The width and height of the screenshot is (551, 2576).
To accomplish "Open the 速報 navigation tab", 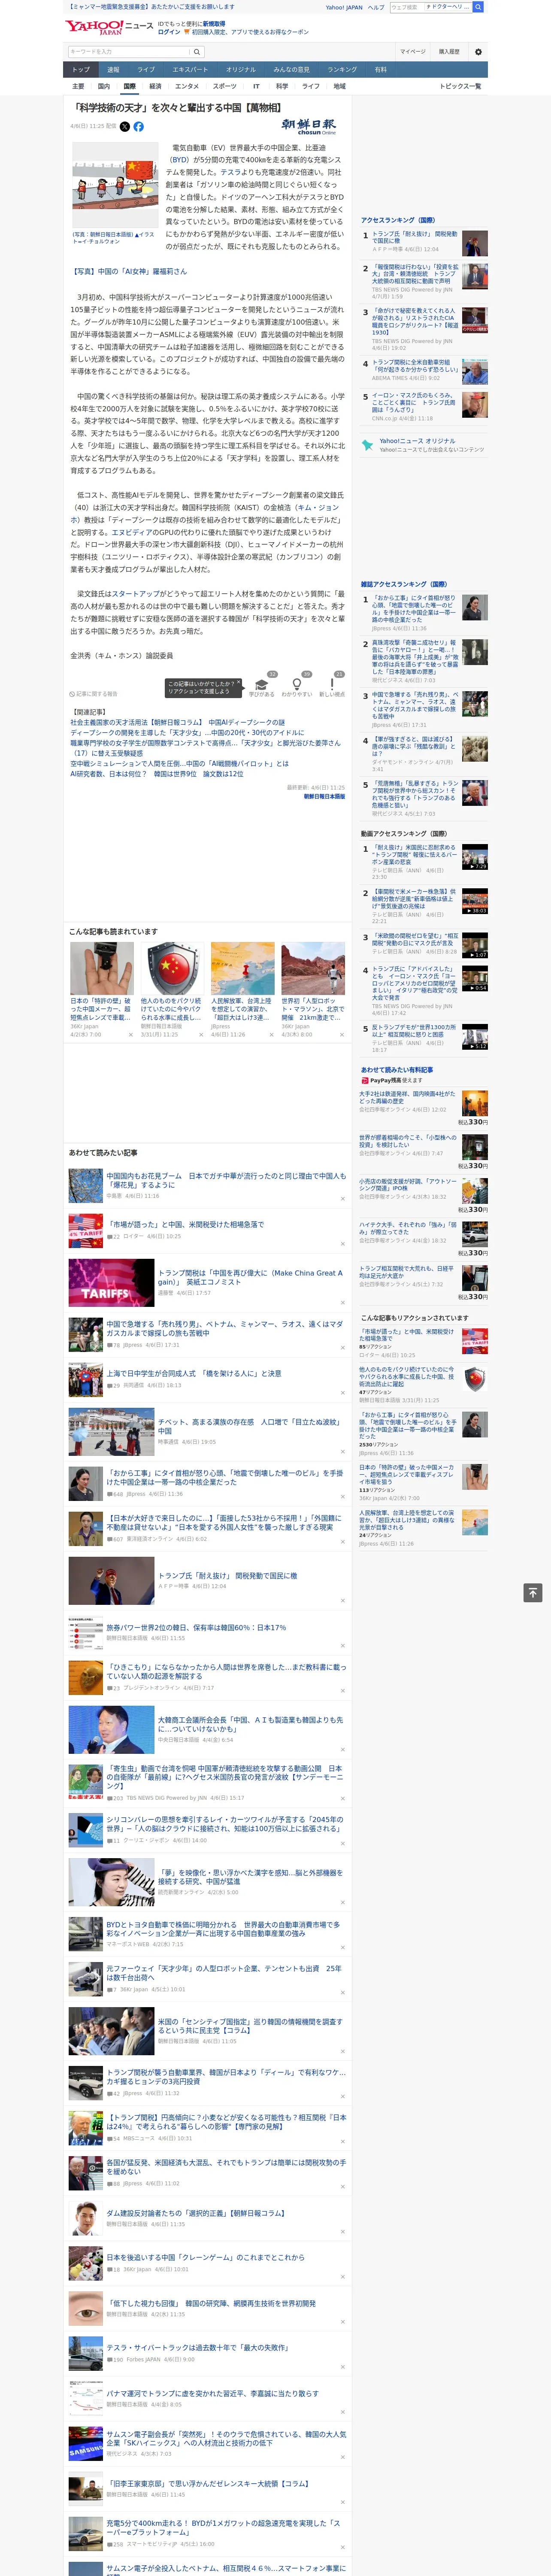I will pyautogui.click(x=113, y=69).
